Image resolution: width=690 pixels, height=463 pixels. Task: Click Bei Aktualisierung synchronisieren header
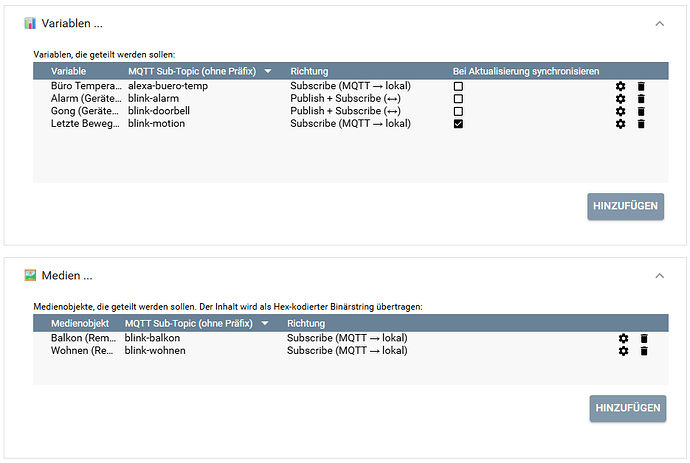[x=526, y=71]
